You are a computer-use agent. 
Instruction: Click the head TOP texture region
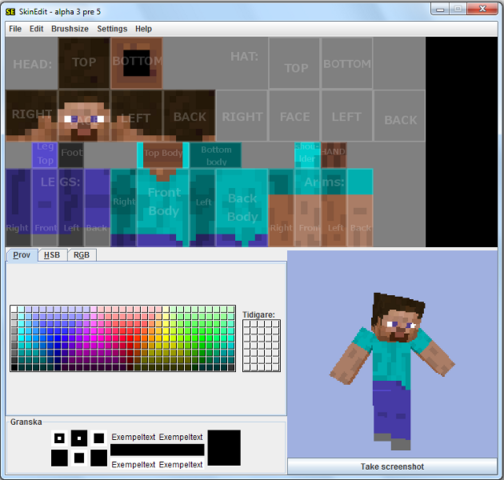point(84,63)
